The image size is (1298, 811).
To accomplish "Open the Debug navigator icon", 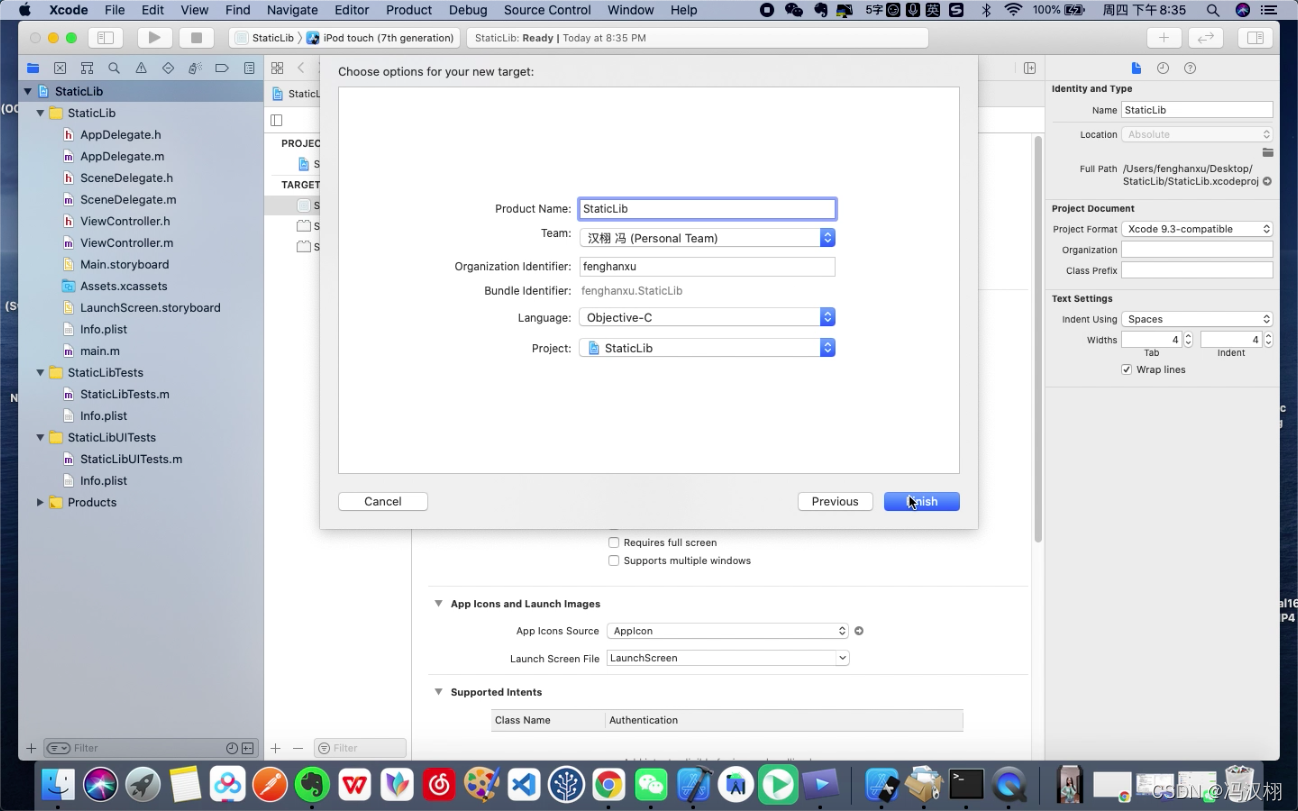I will 195,68.
